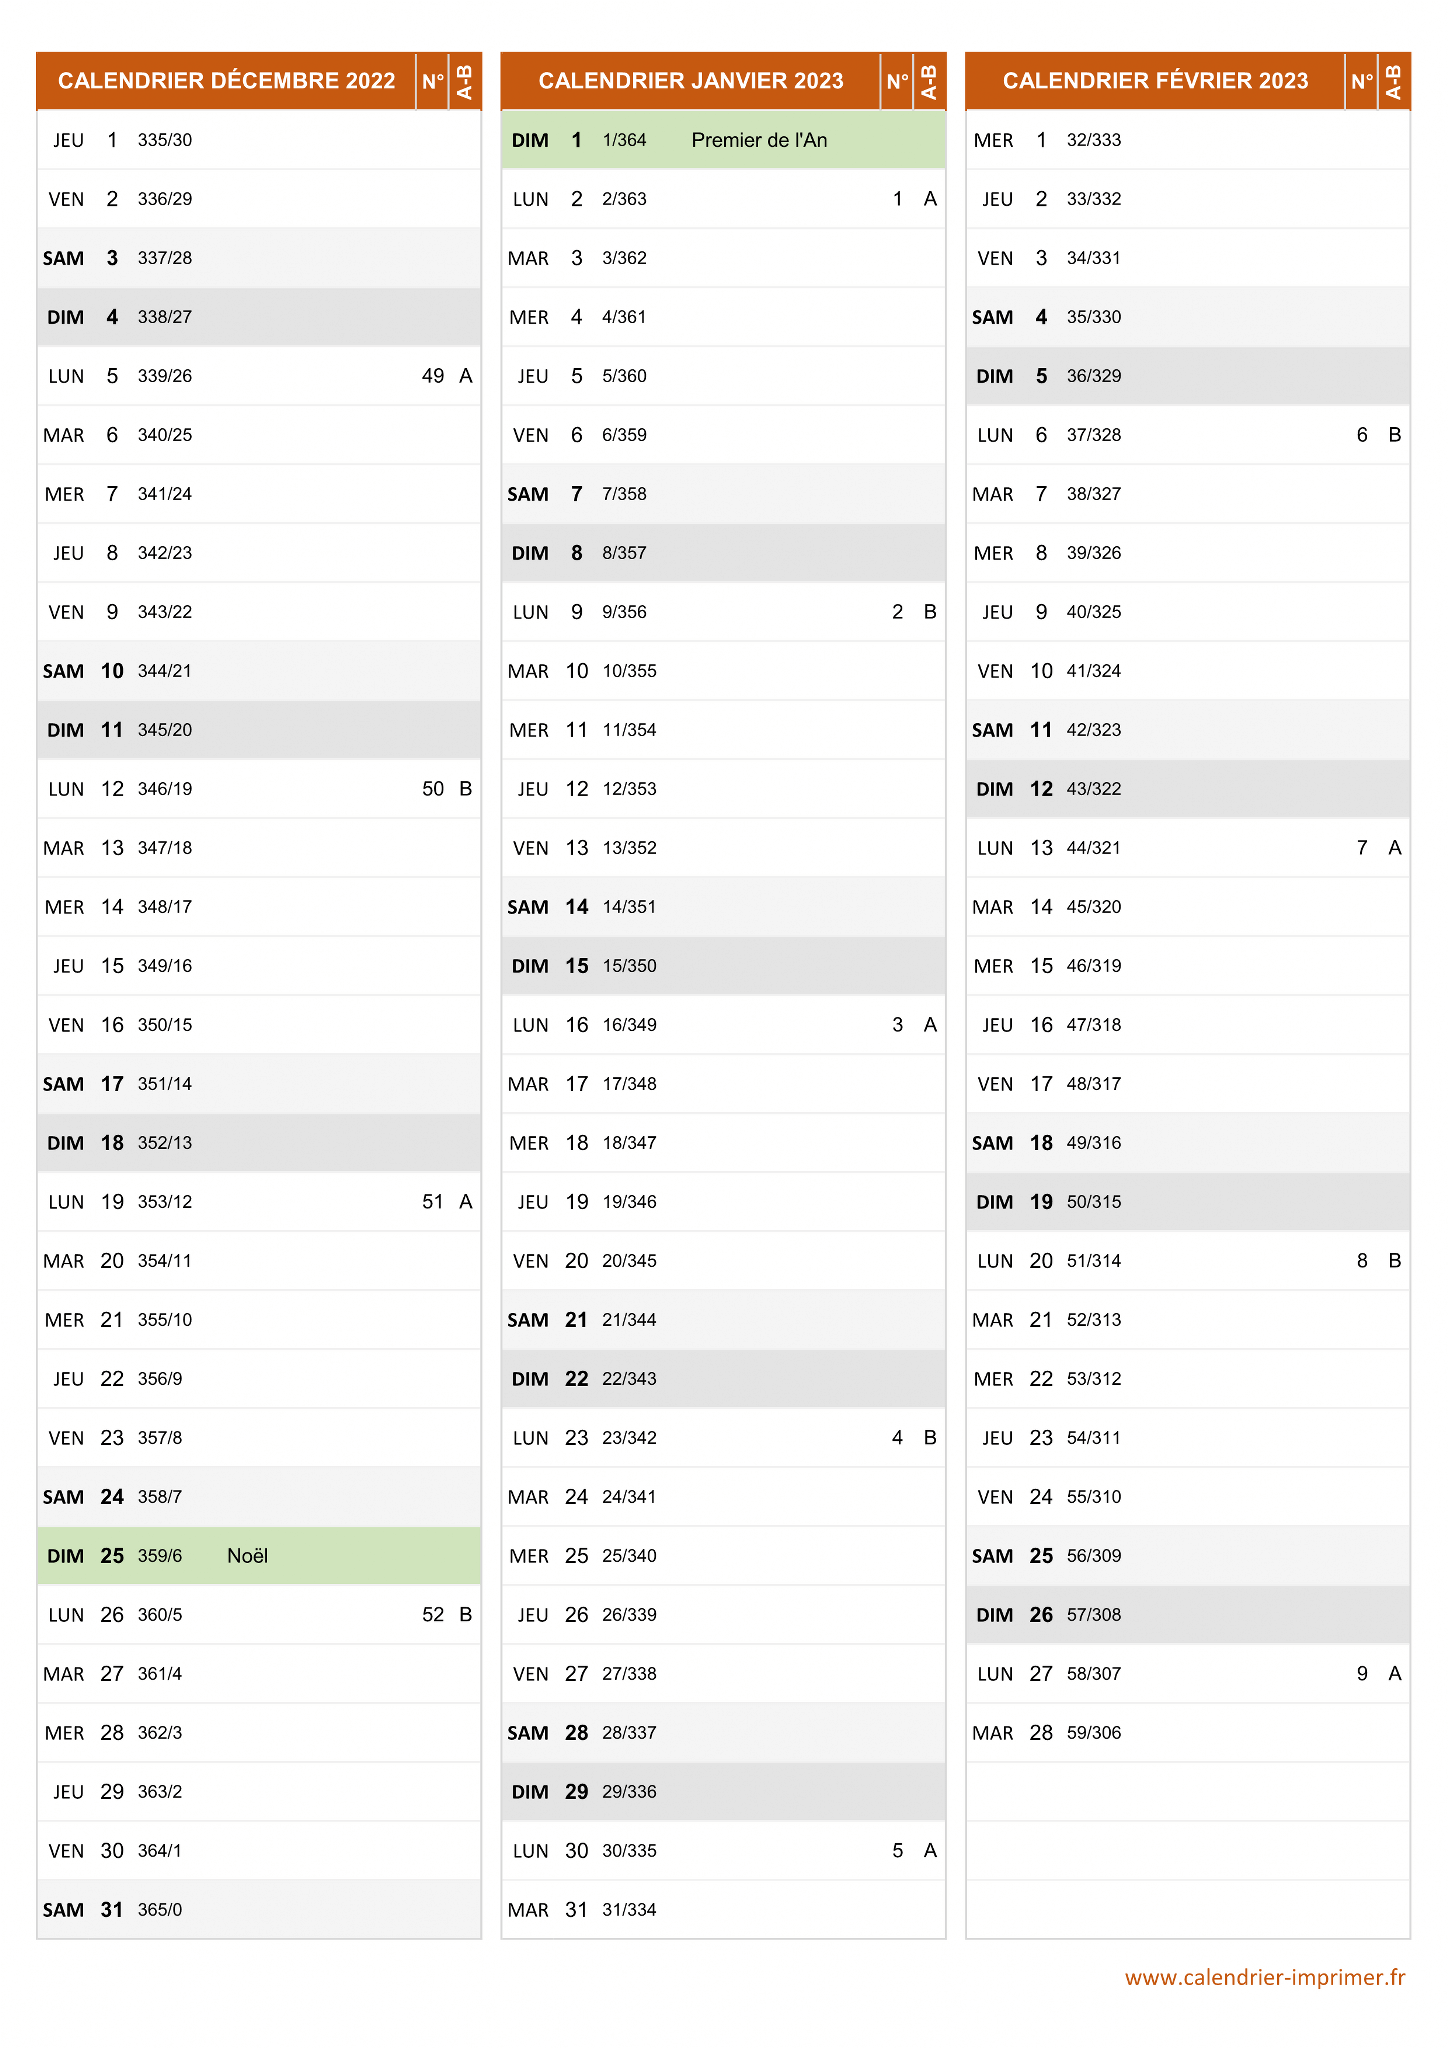This screenshot has height=2048, width=1448.
Task: Select Sunday February 12 row
Action: point(1188,789)
